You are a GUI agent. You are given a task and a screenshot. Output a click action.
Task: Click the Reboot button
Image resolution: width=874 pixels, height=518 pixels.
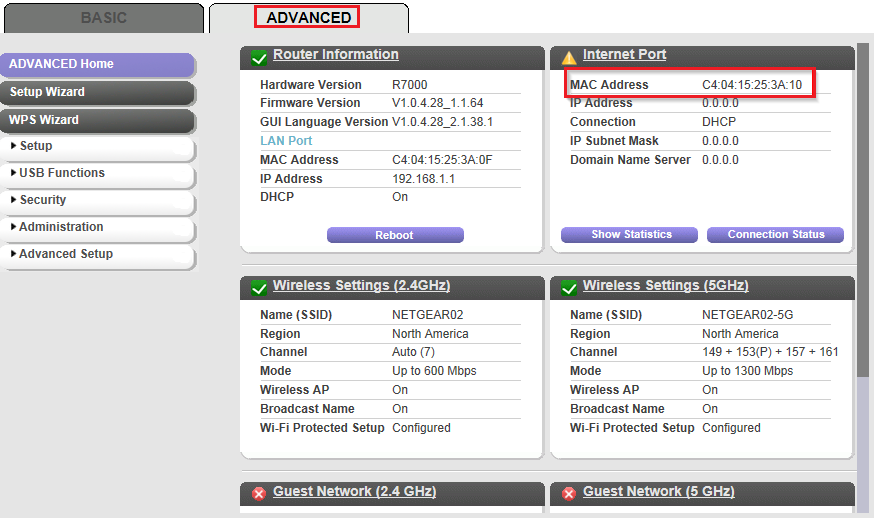(x=395, y=235)
